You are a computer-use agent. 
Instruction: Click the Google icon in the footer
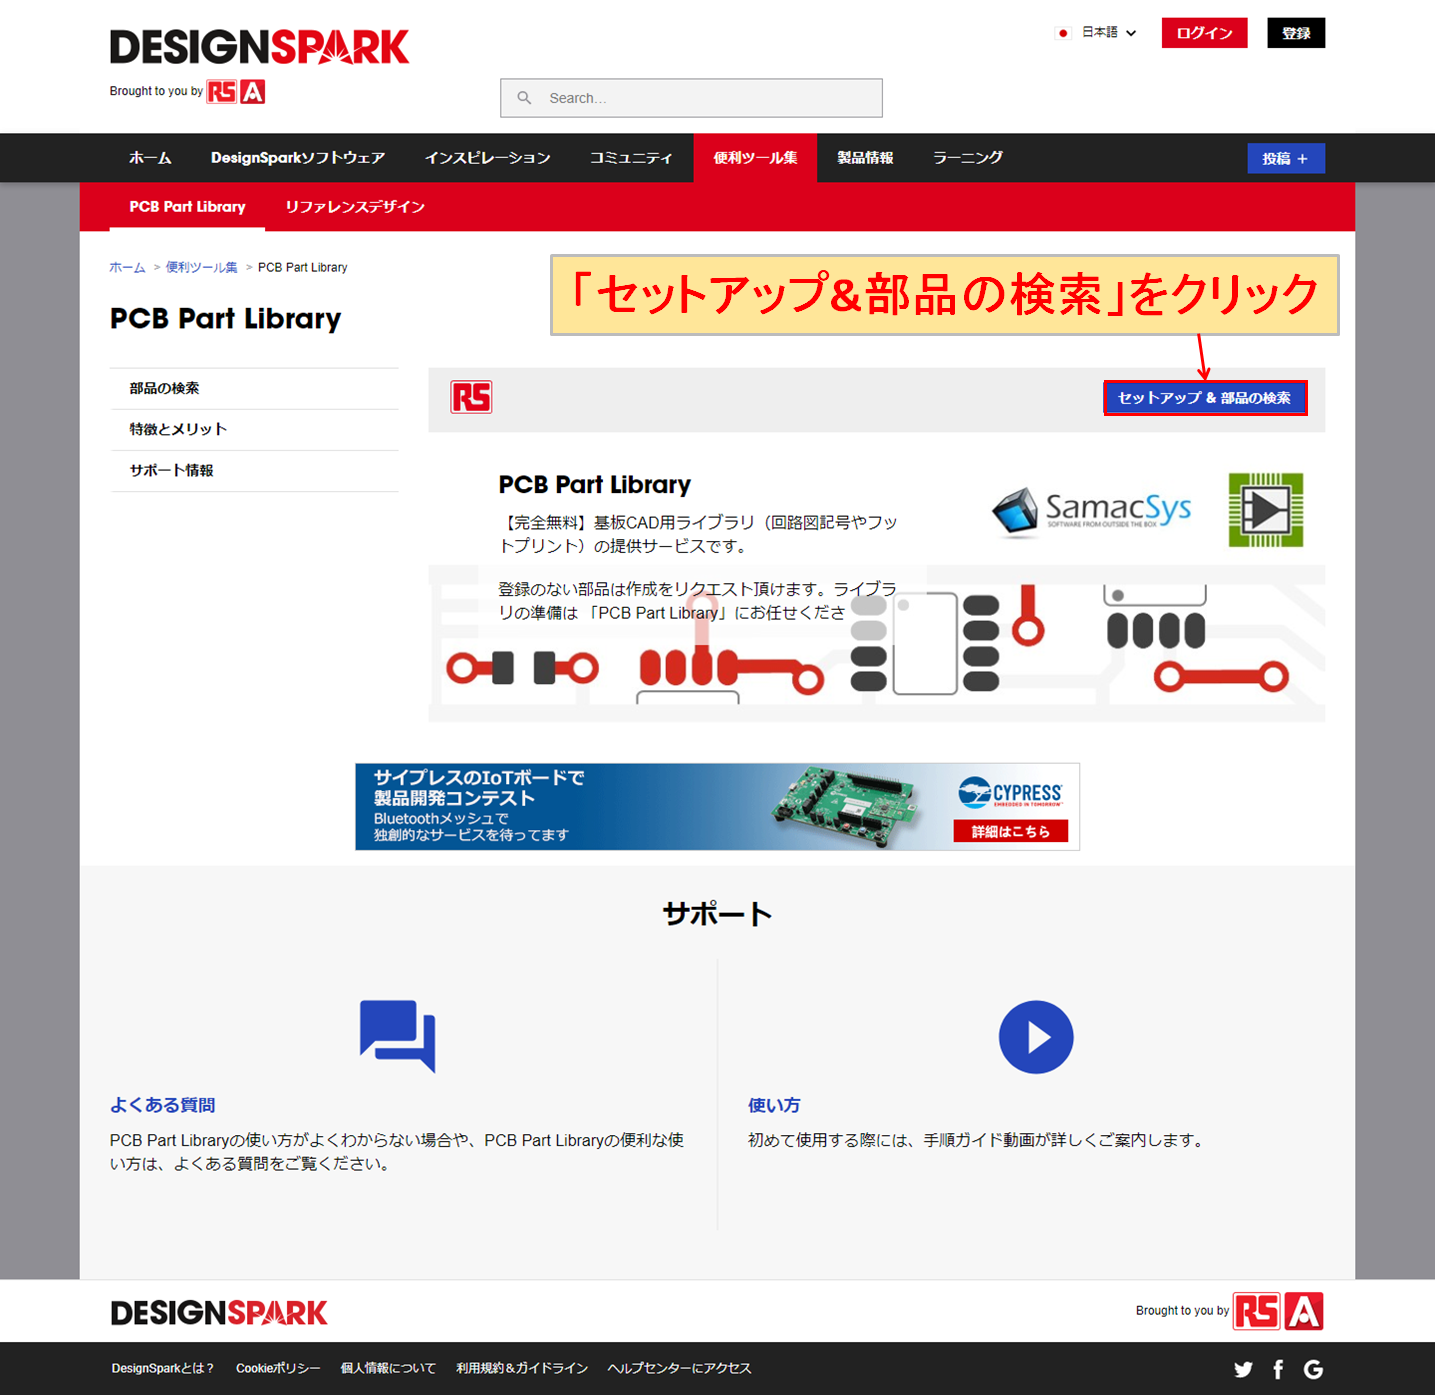coord(1313,1368)
